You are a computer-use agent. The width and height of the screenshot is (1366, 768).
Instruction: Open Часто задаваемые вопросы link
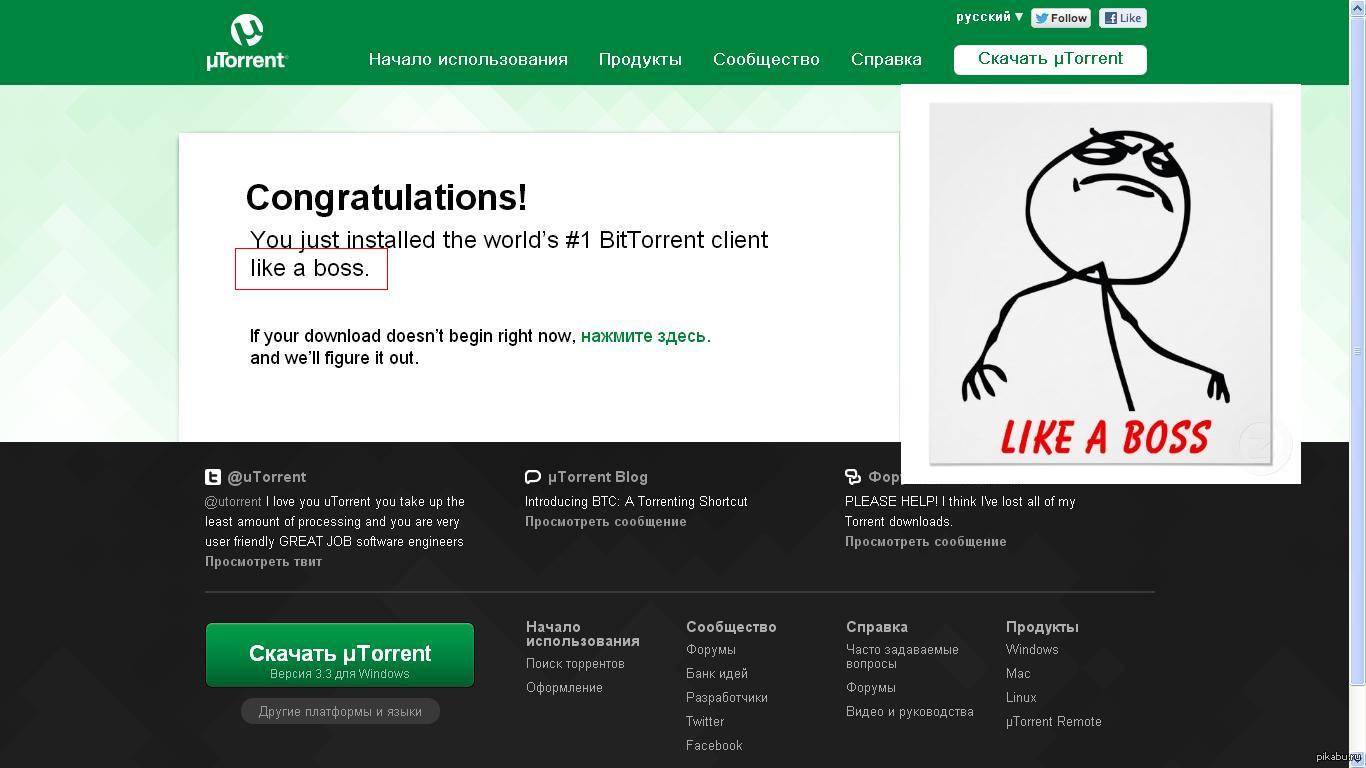pos(902,657)
